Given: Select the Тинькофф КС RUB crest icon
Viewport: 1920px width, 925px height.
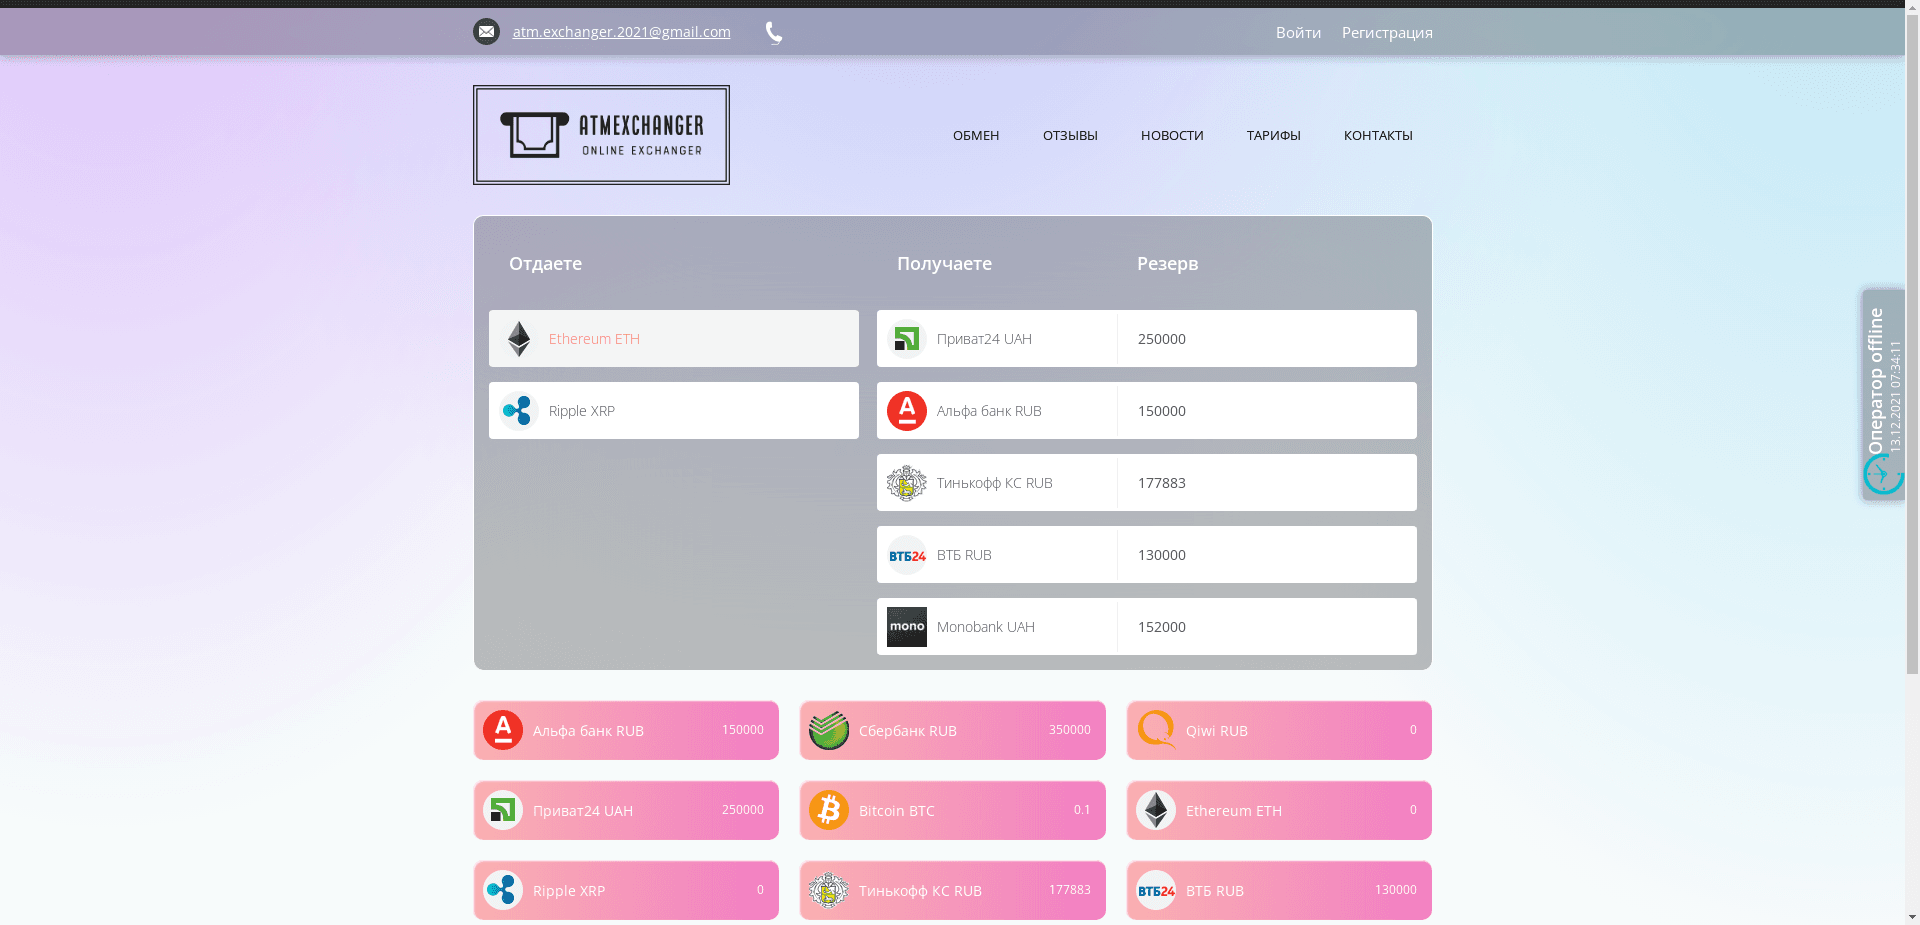Looking at the screenshot, I should [907, 483].
